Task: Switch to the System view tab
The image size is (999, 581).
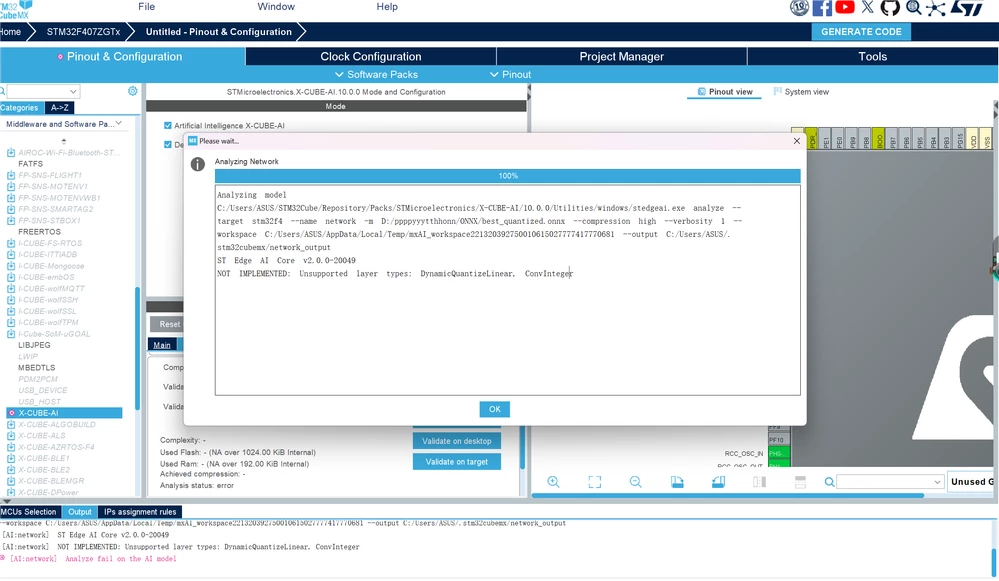Action: click(x=801, y=92)
